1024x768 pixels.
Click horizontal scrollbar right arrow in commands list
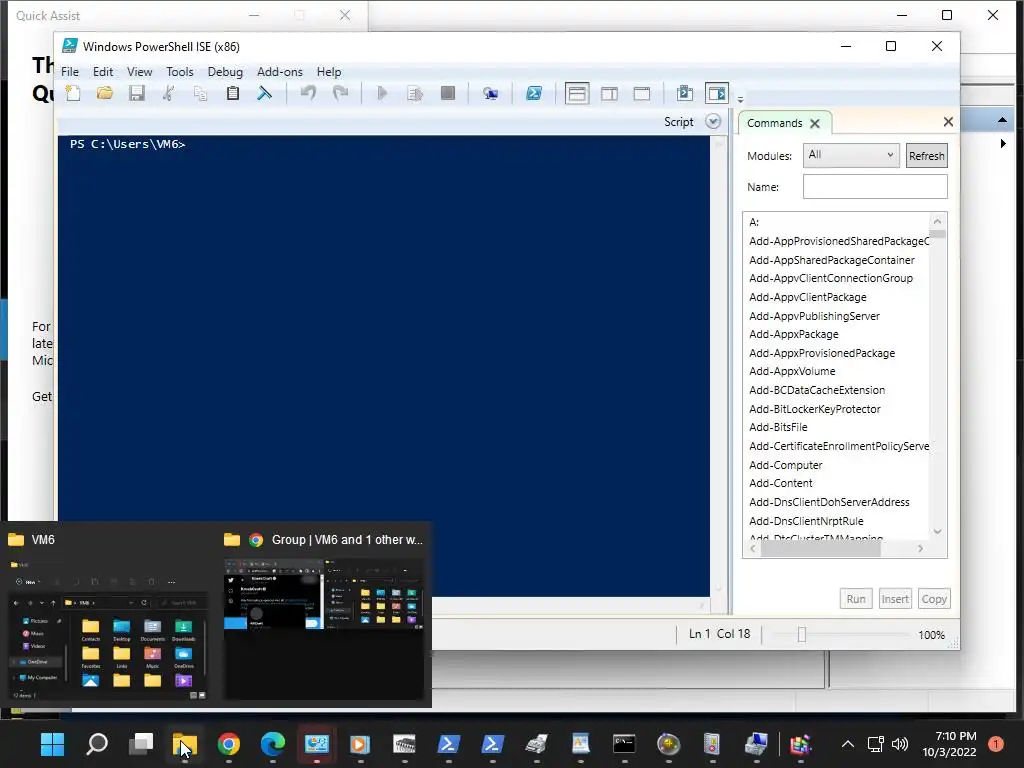[921, 549]
